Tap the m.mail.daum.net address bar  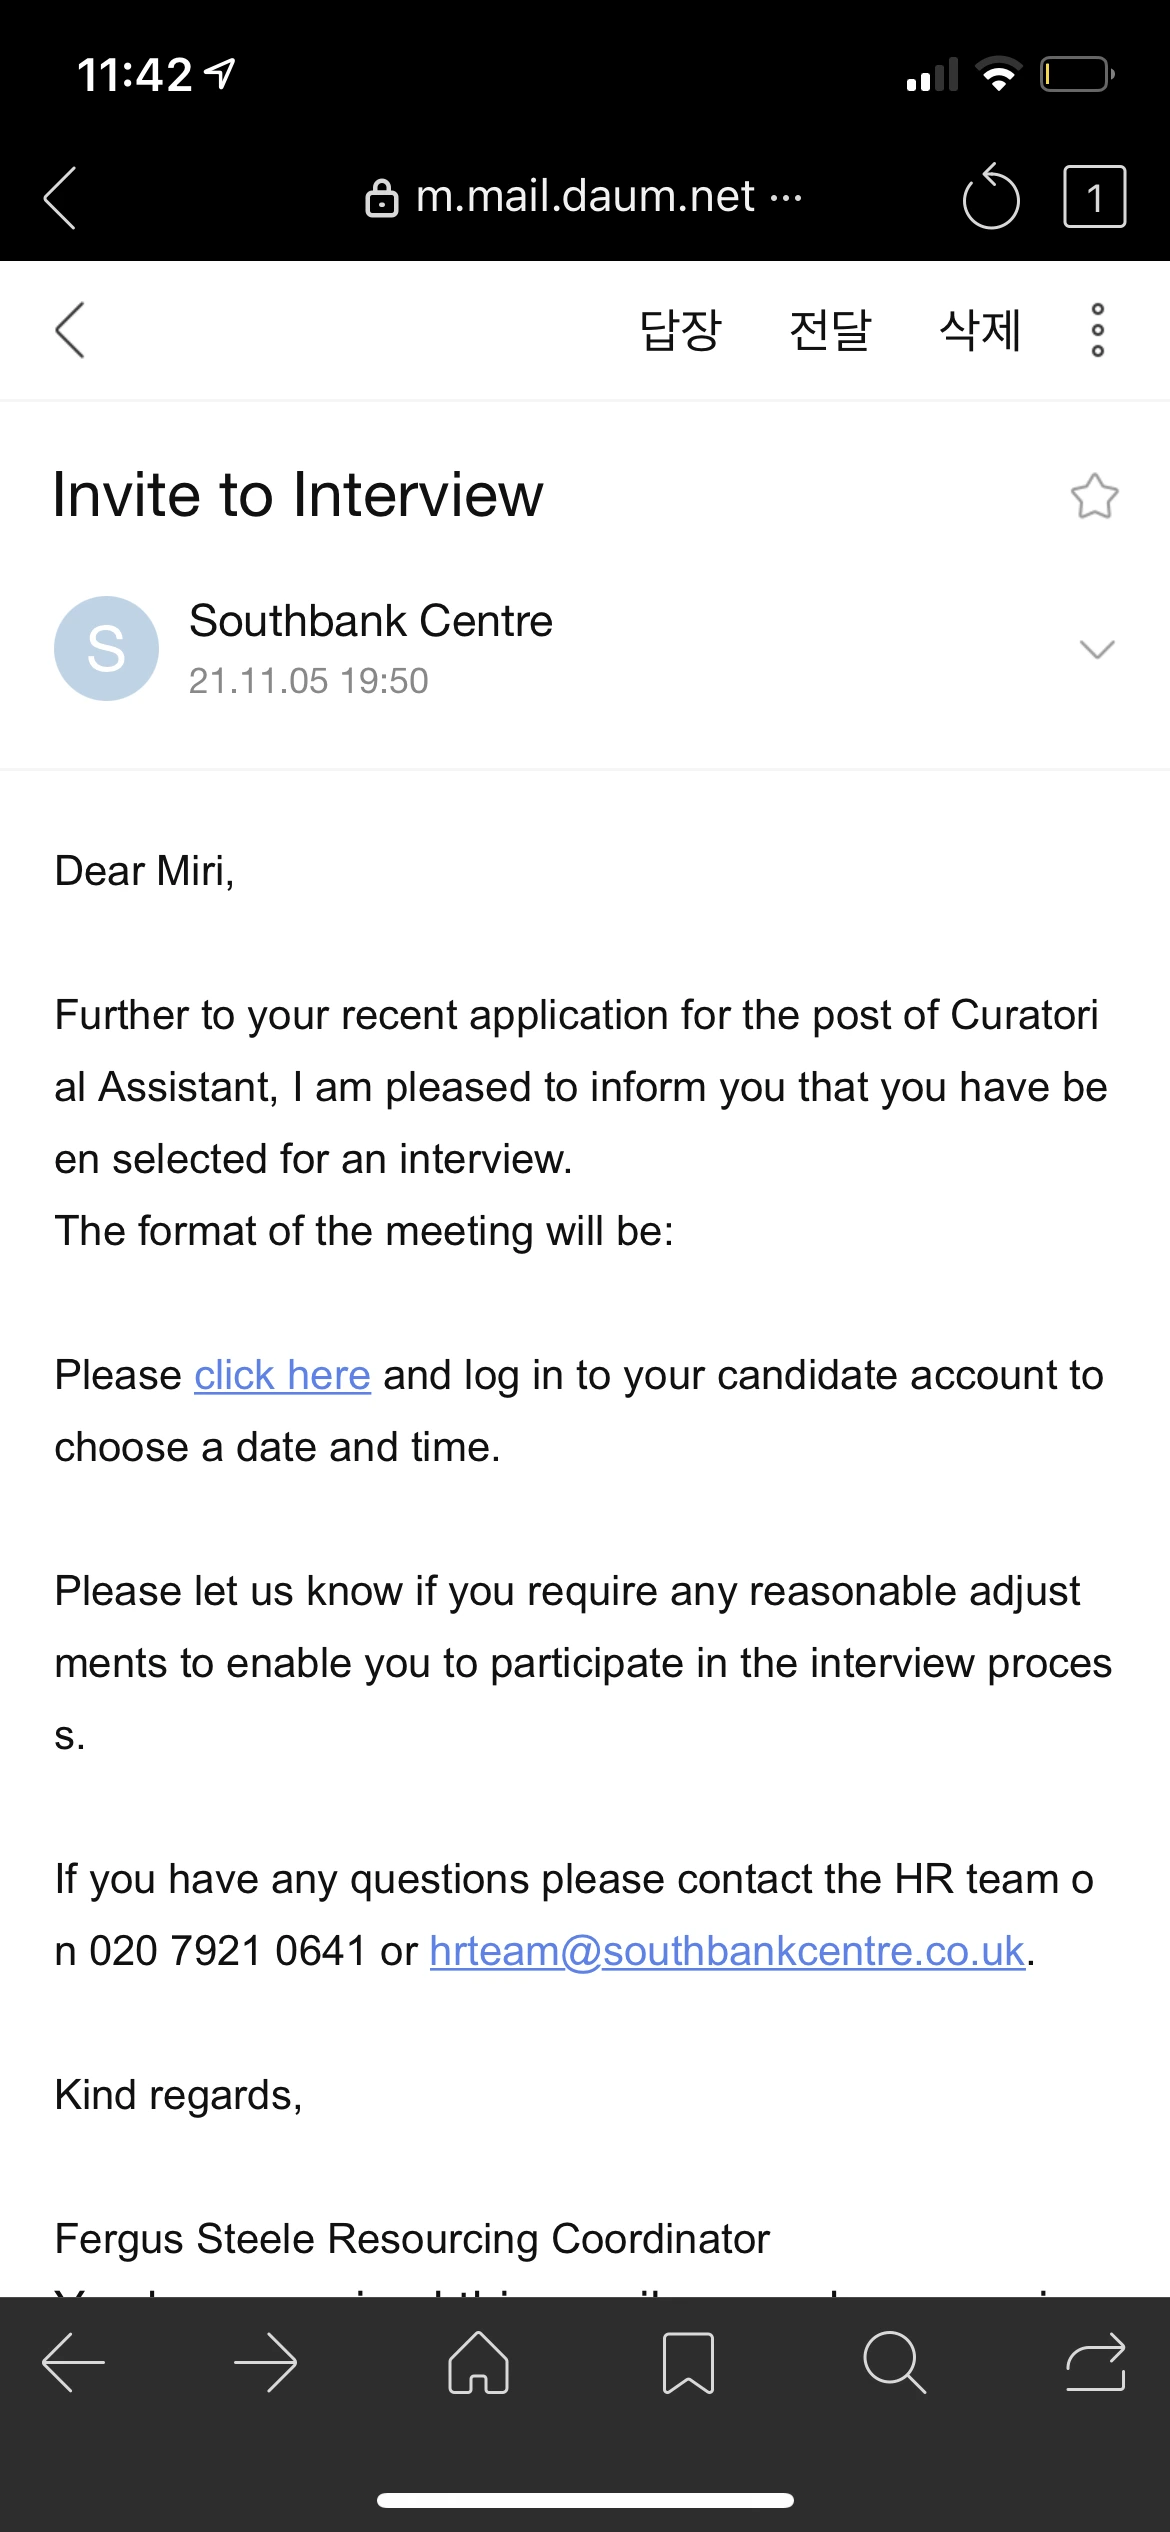584,197
